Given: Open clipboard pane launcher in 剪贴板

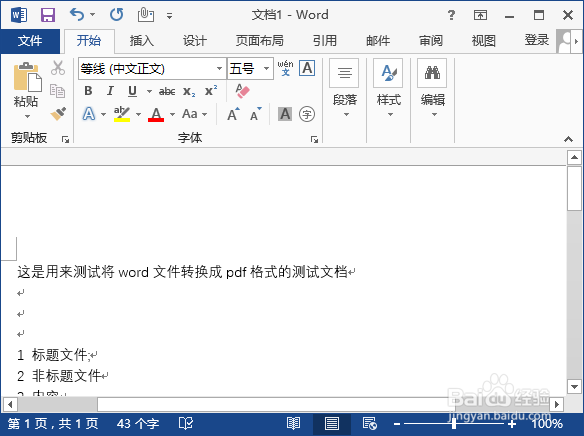Looking at the screenshot, I should tap(66, 139).
